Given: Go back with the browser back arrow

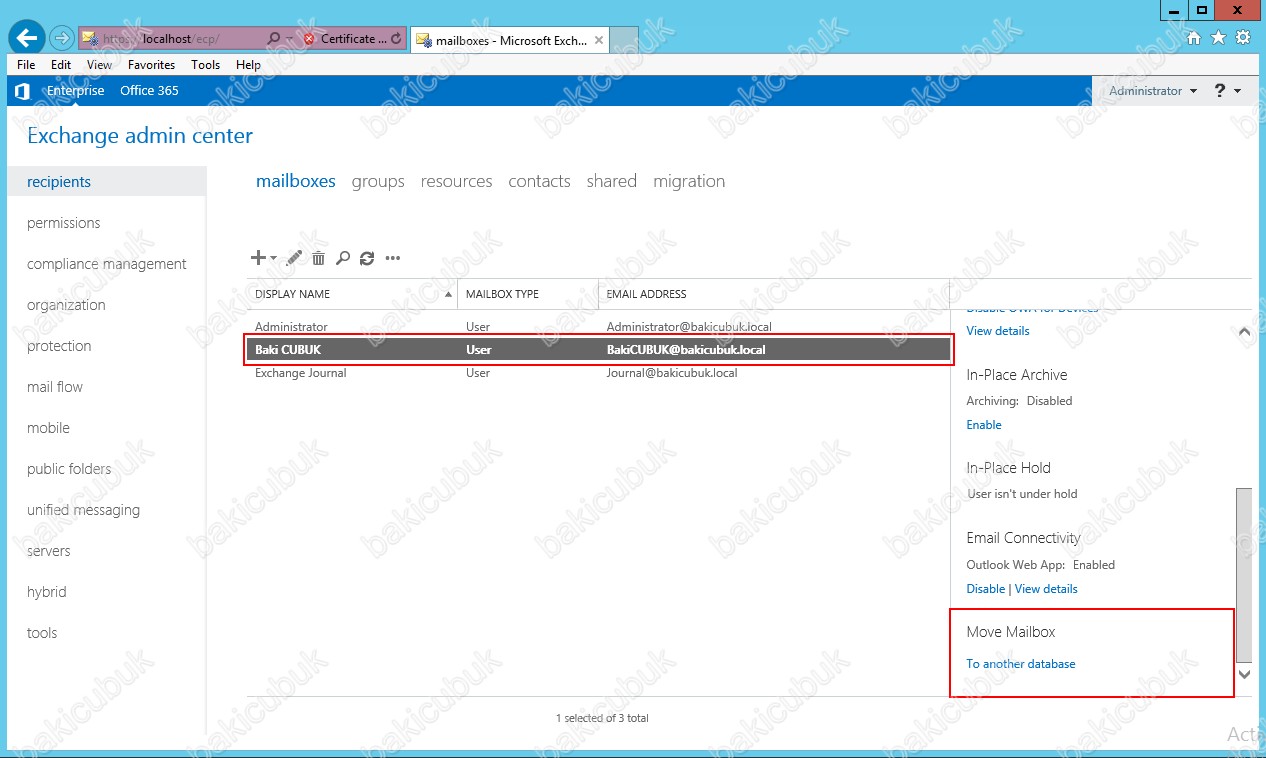Looking at the screenshot, I should coord(27,38).
